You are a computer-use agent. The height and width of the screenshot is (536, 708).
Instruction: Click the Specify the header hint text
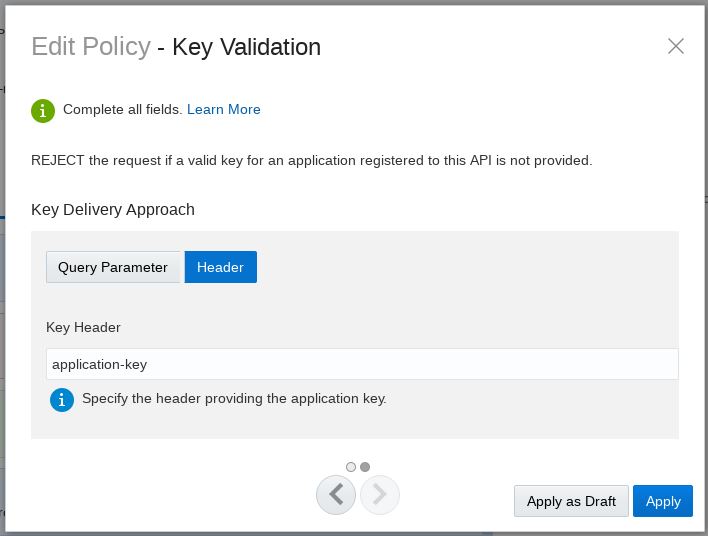[234, 398]
